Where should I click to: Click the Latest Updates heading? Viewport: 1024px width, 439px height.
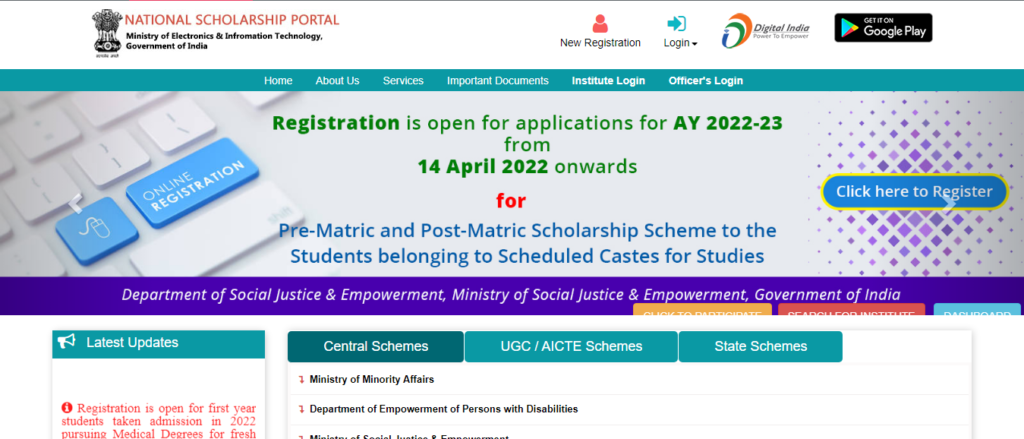(x=132, y=342)
